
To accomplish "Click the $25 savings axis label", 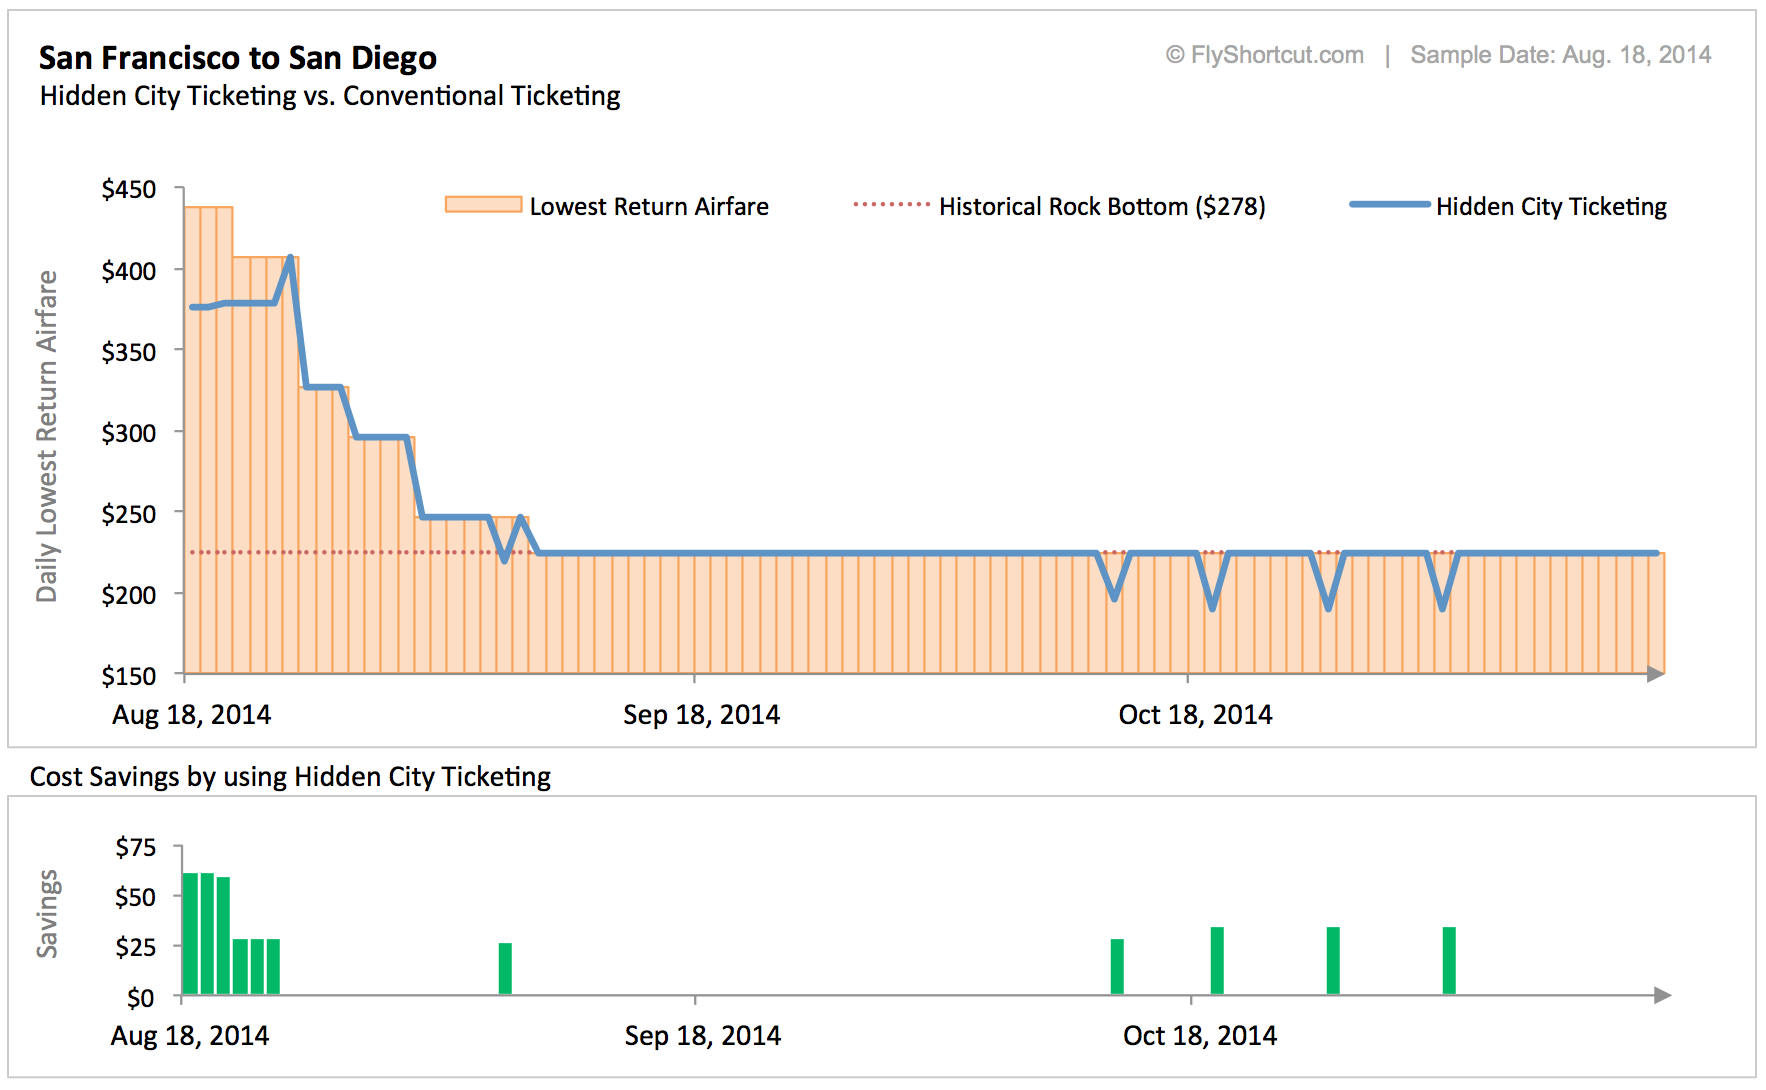I will 136,946.
